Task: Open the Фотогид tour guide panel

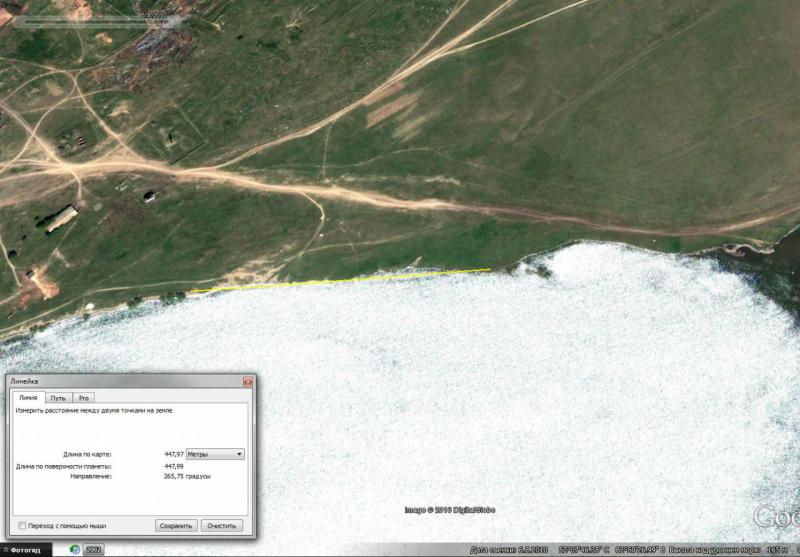Action: coord(26,549)
